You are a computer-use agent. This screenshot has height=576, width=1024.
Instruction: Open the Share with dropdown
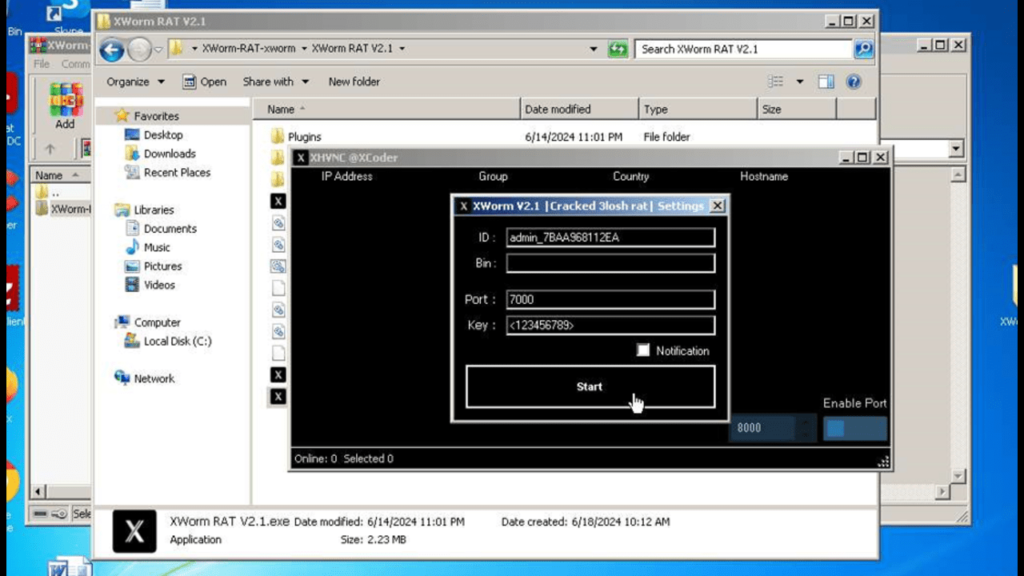(276, 82)
